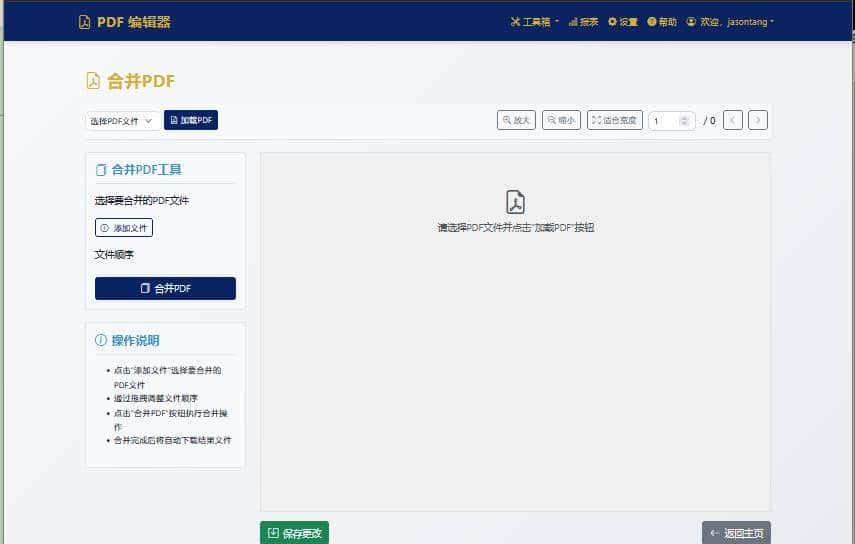Click the 选择要合并的PDF文件 label
Viewport: 855px width, 544px height.
pos(142,201)
